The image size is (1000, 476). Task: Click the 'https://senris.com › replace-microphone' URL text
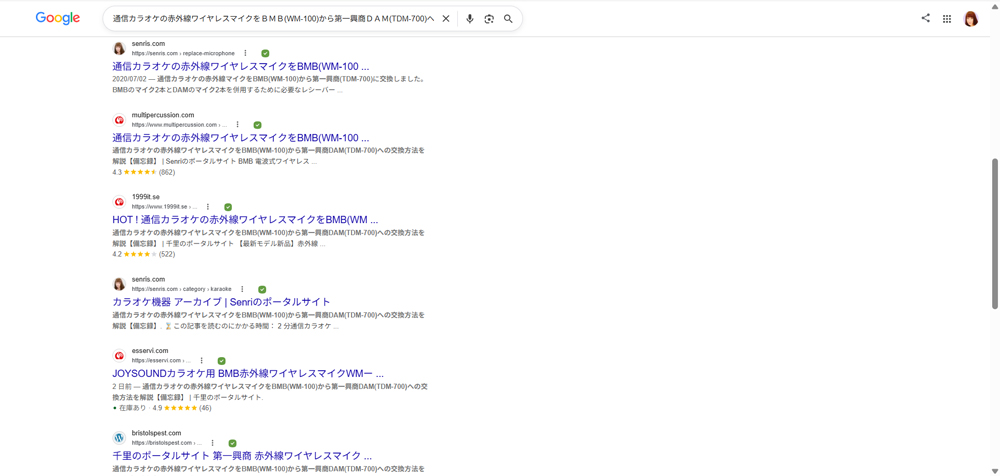pyautogui.click(x=183, y=54)
